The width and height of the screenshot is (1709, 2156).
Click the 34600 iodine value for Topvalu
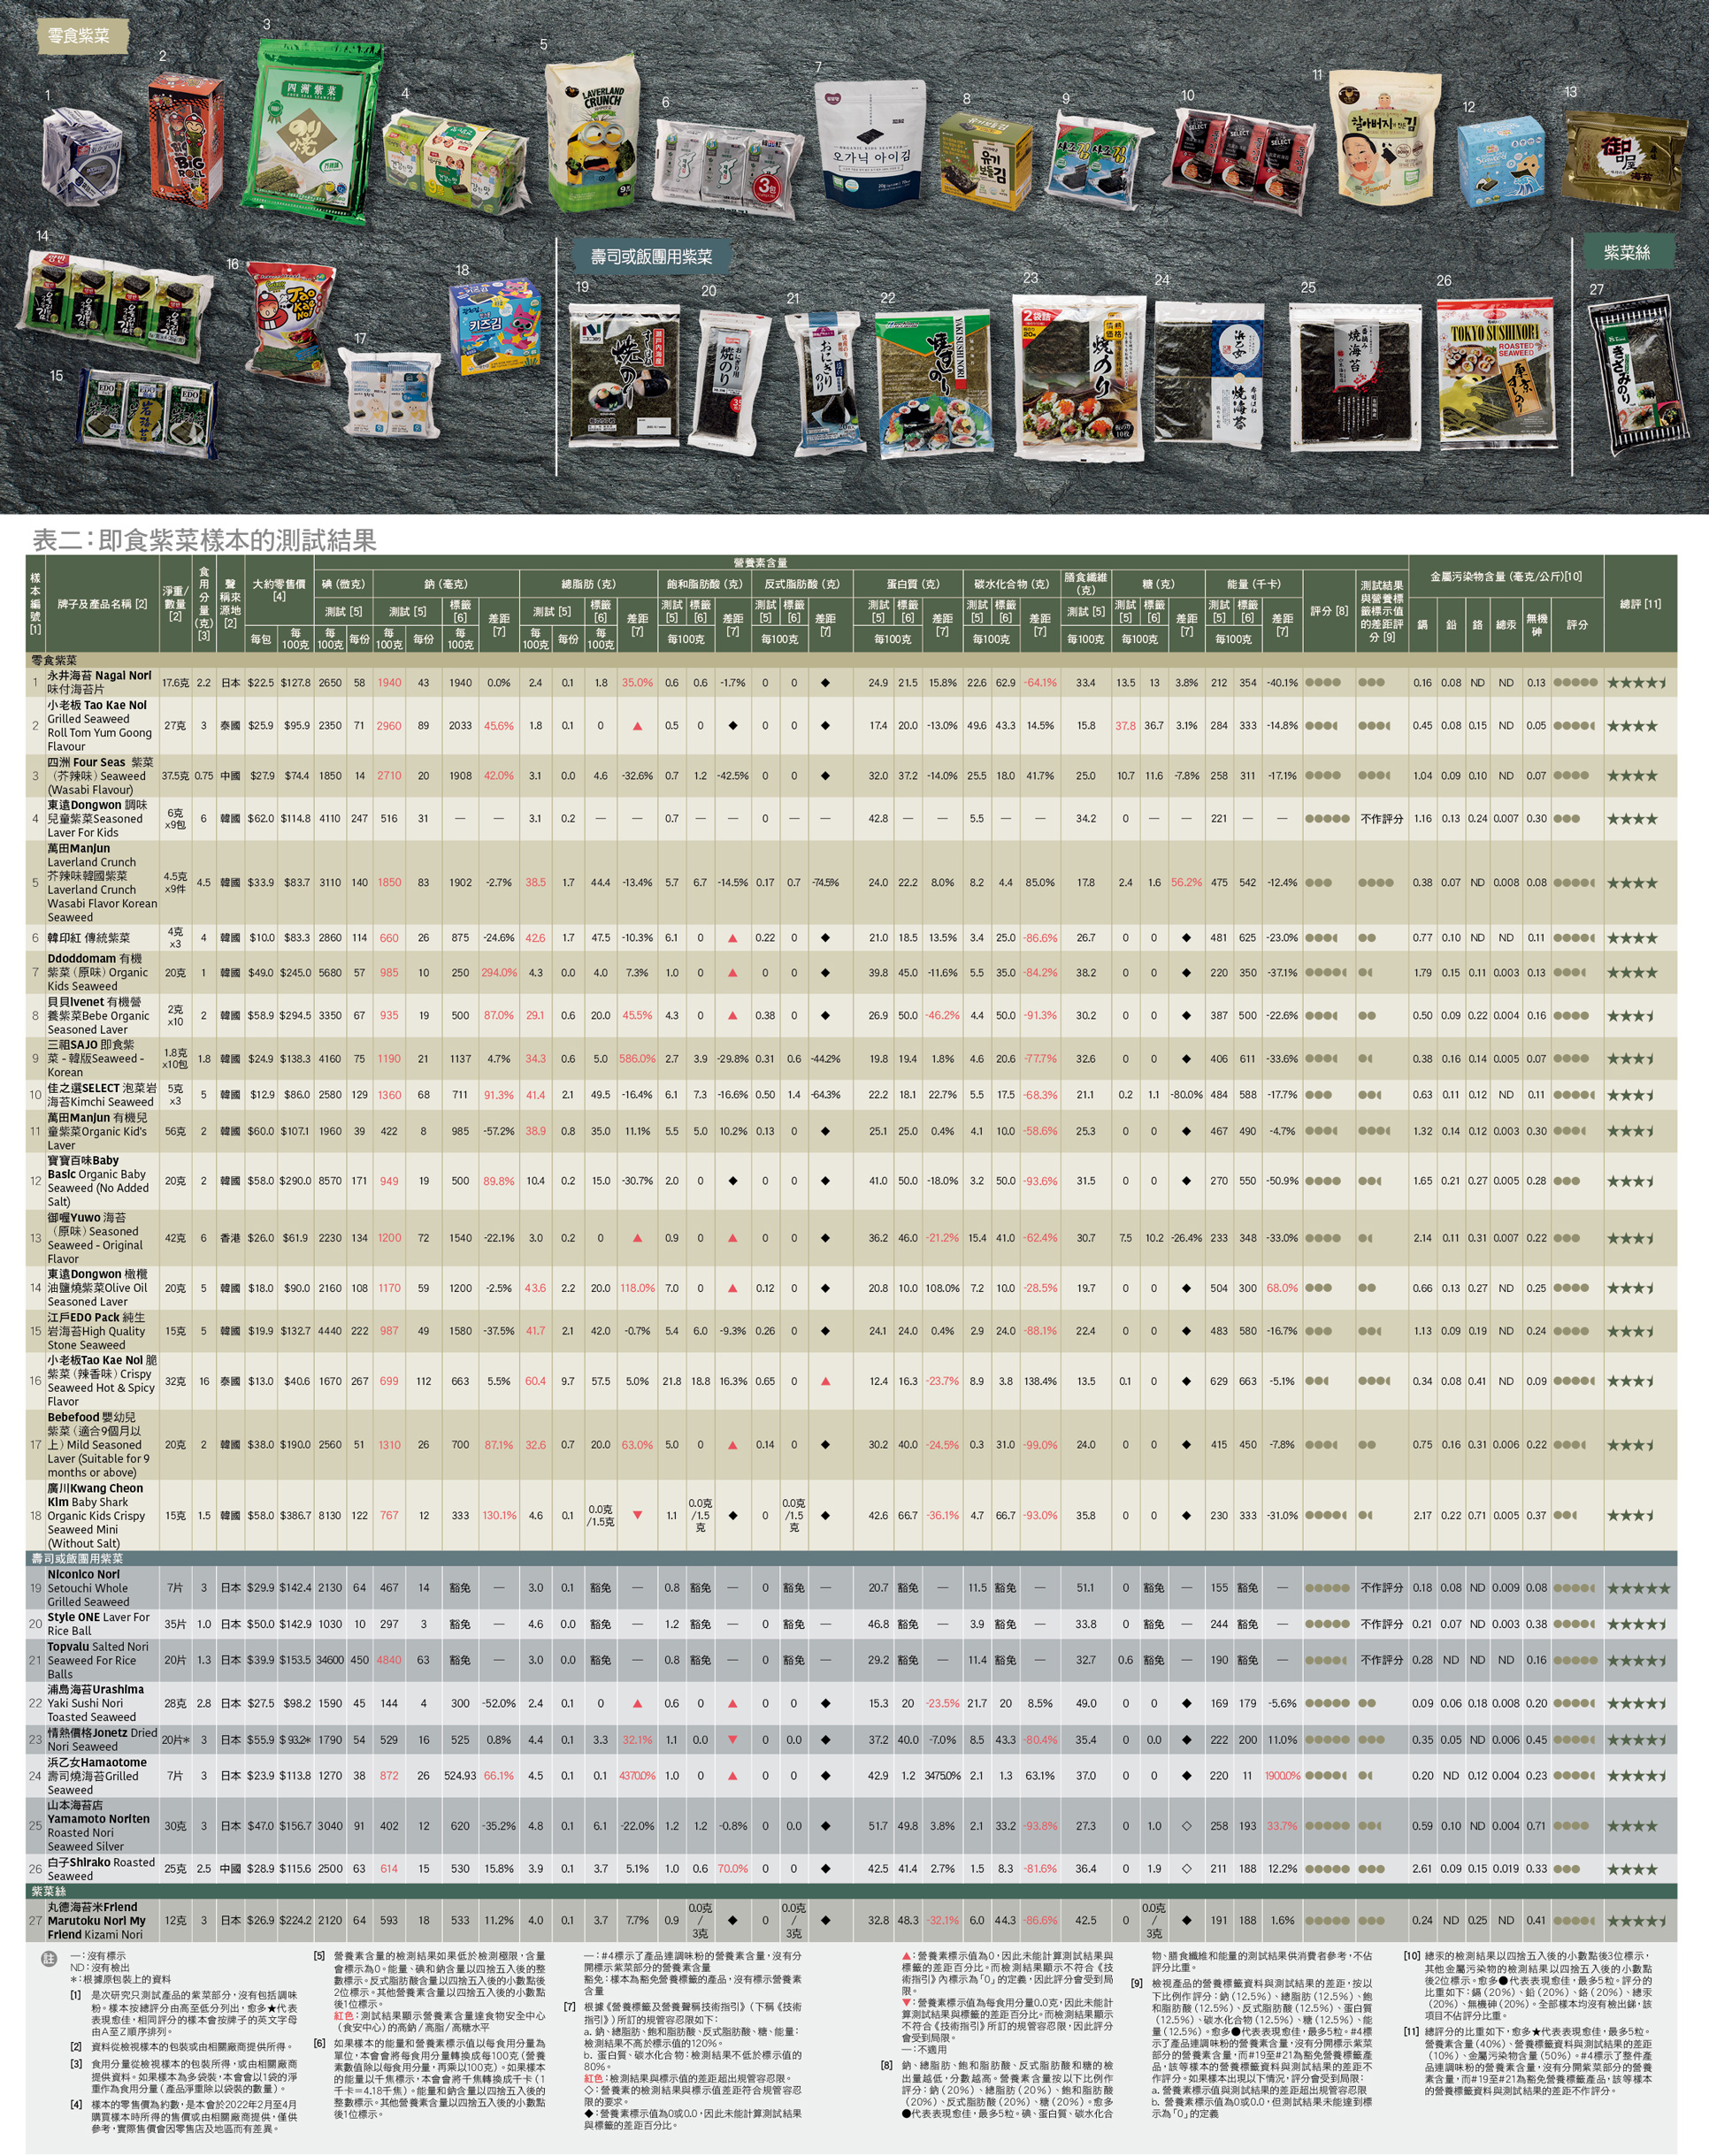(x=330, y=1660)
